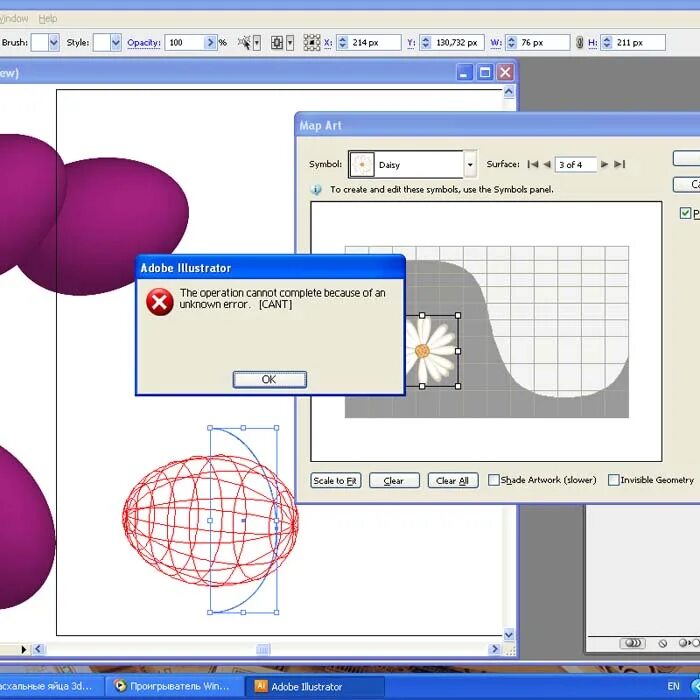Switch to Adobe Illustrator taskbar button
Viewport: 700px width, 700px height.
tap(315, 686)
